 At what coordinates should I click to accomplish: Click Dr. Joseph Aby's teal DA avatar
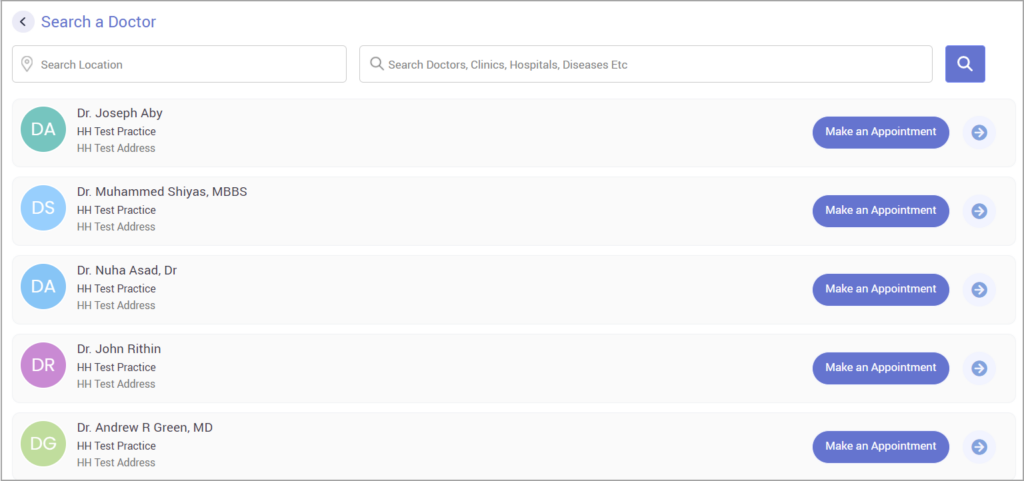(x=43, y=129)
